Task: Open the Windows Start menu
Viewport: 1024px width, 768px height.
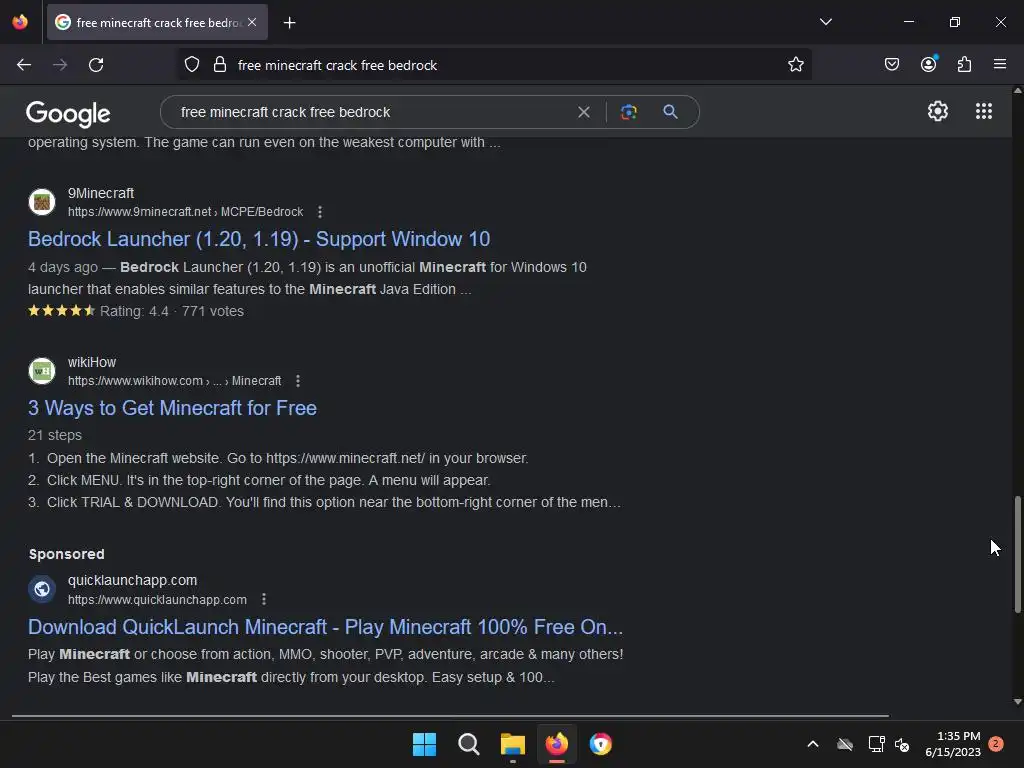Action: point(424,744)
